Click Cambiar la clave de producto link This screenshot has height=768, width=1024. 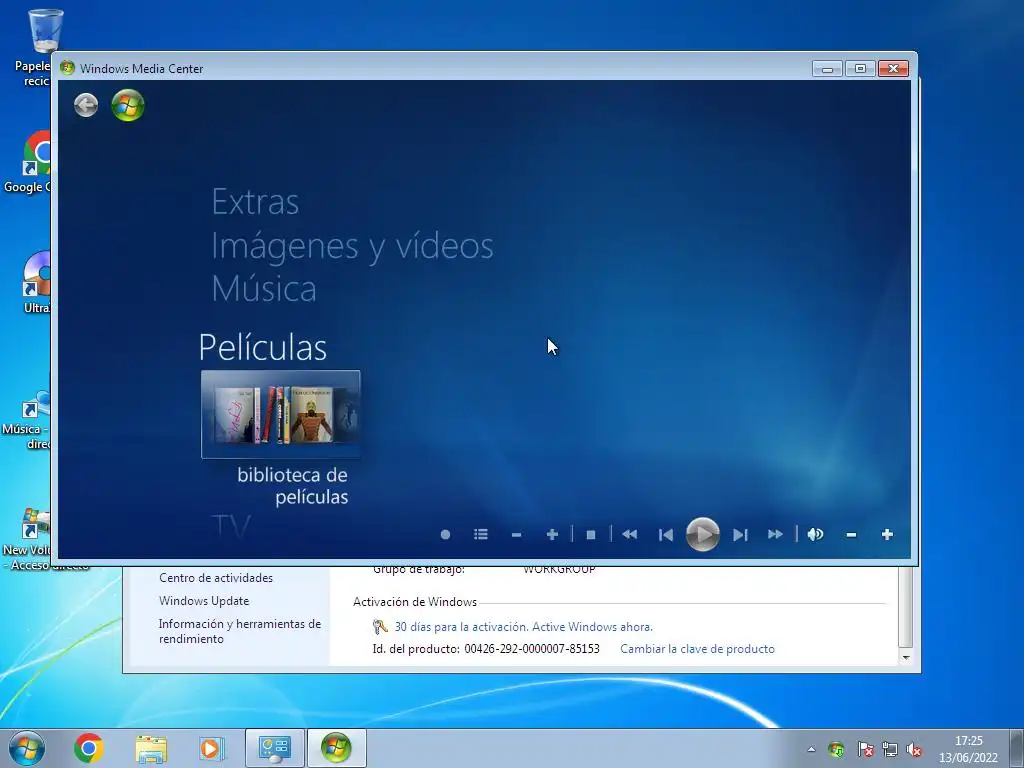click(697, 649)
